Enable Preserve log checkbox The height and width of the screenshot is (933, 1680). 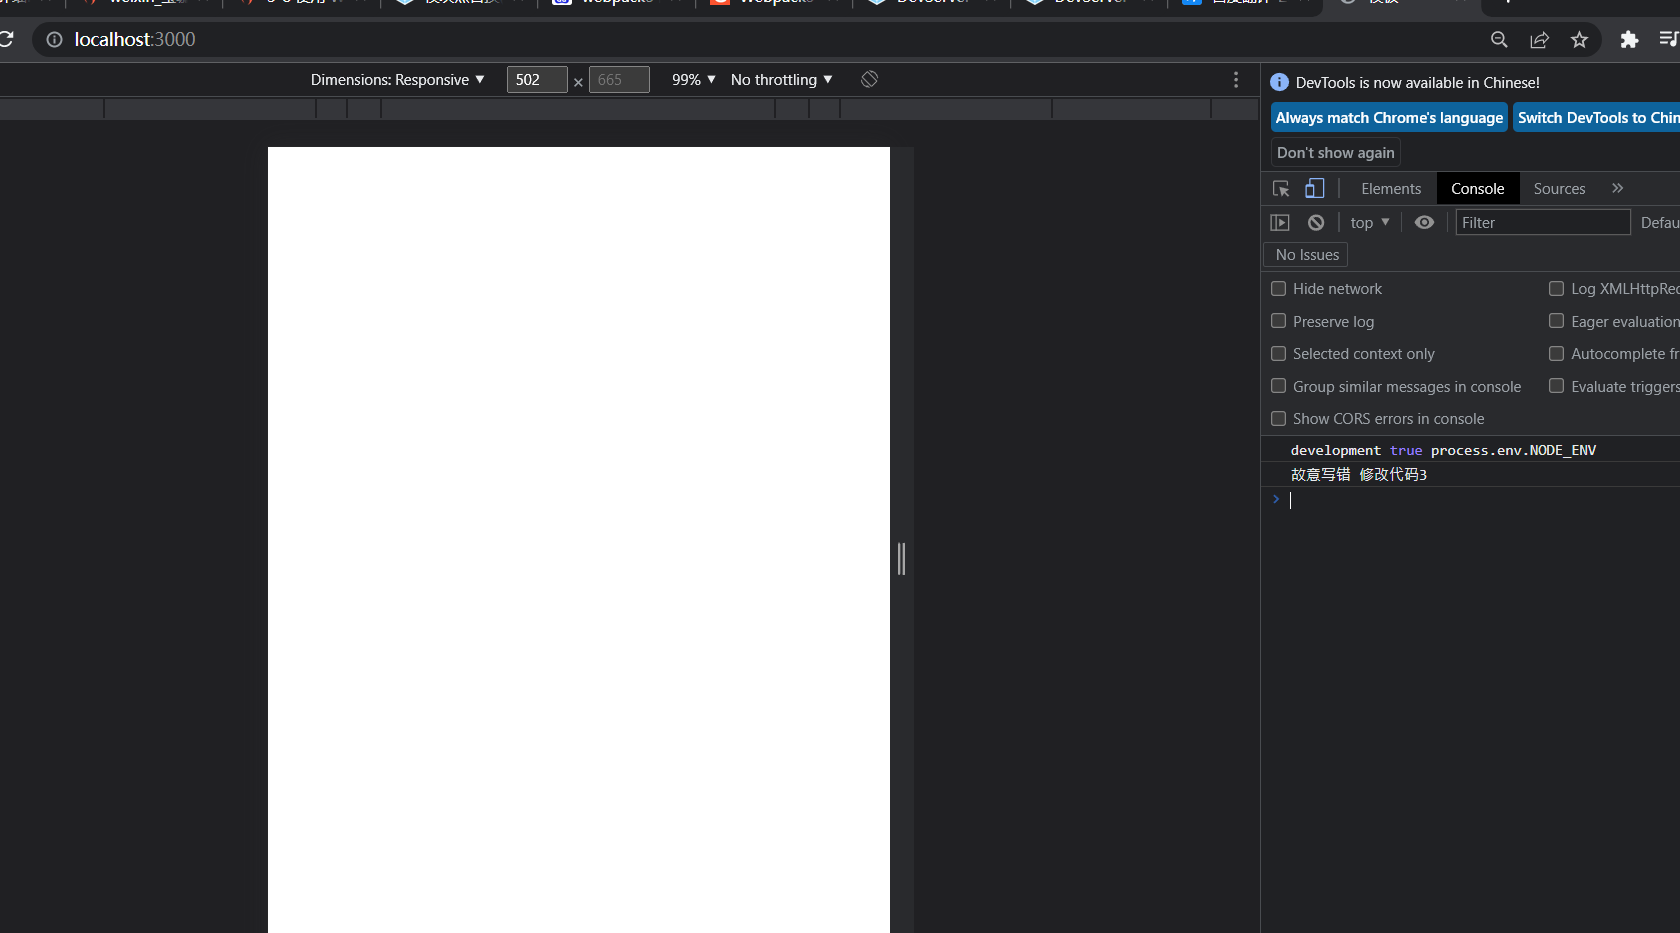(x=1278, y=321)
